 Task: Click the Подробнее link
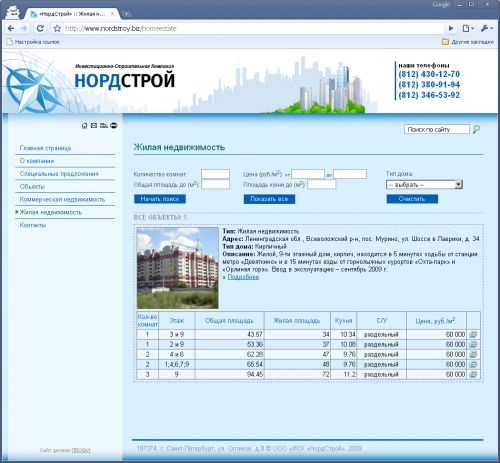pyautogui.click(x=243, y=277)
